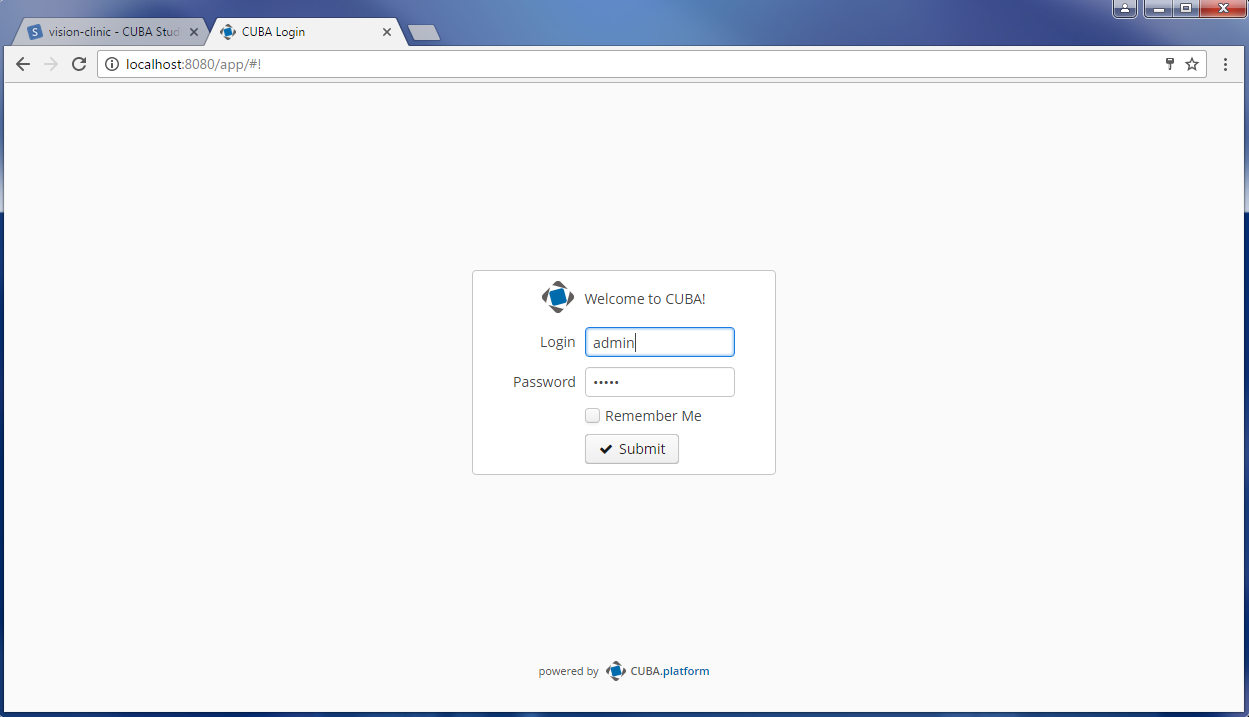Open Chrome three-dot menu
Image resolution: width=1249 pixels, height=717 pixels.
[1226, 64]
